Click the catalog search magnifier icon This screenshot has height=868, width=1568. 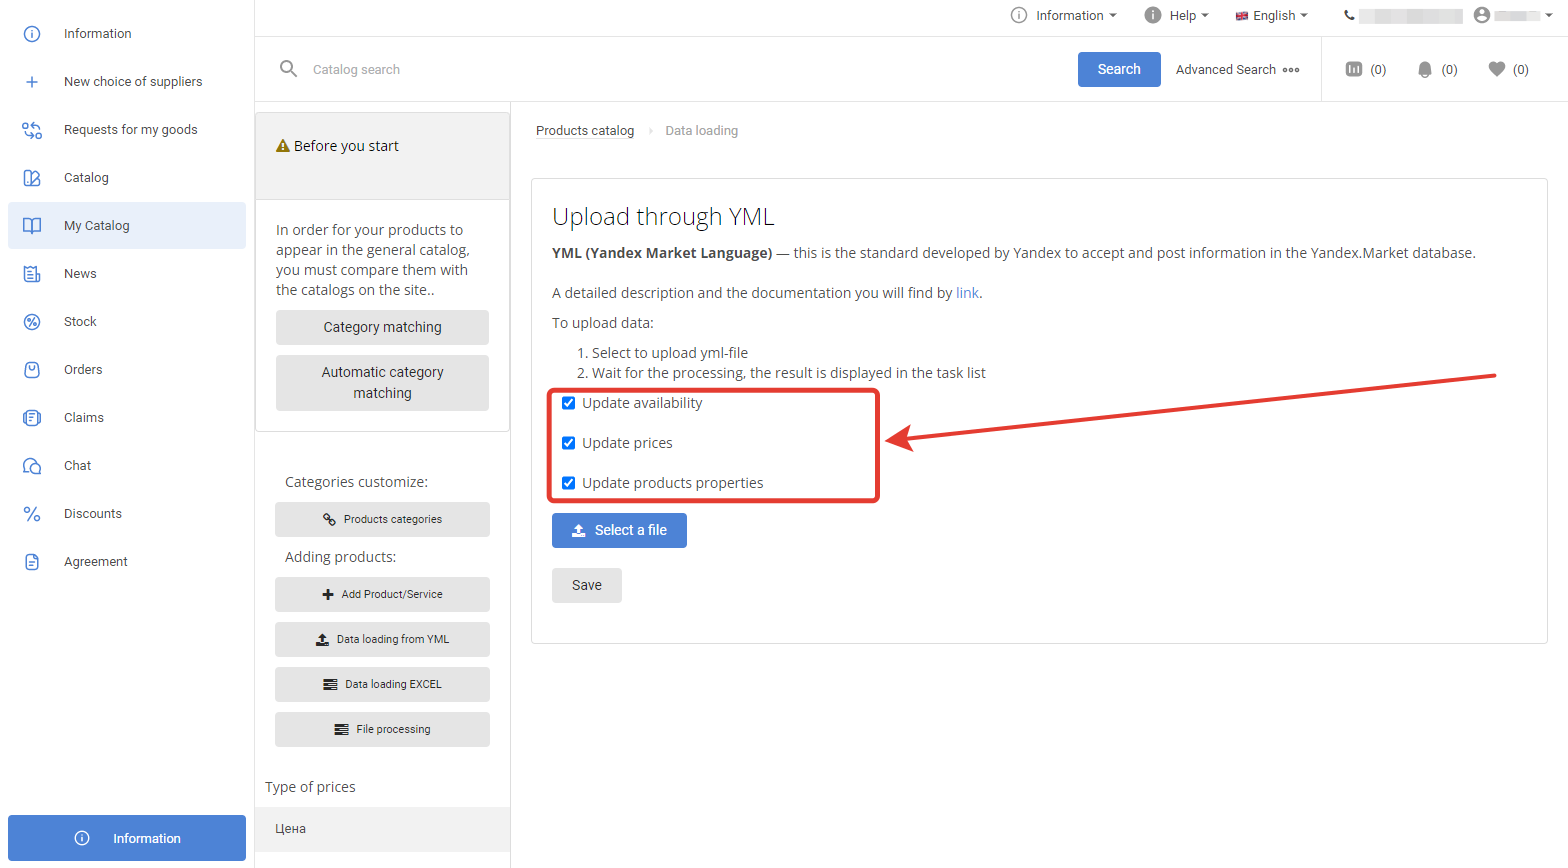[288, 69]
